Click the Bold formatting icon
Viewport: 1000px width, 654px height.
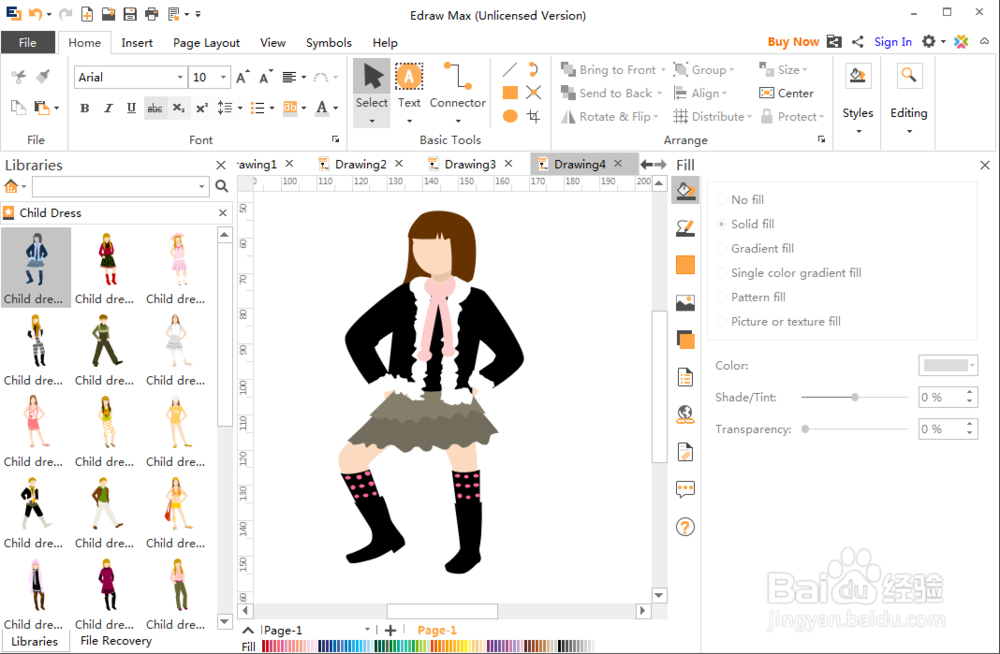pos(84,108)
